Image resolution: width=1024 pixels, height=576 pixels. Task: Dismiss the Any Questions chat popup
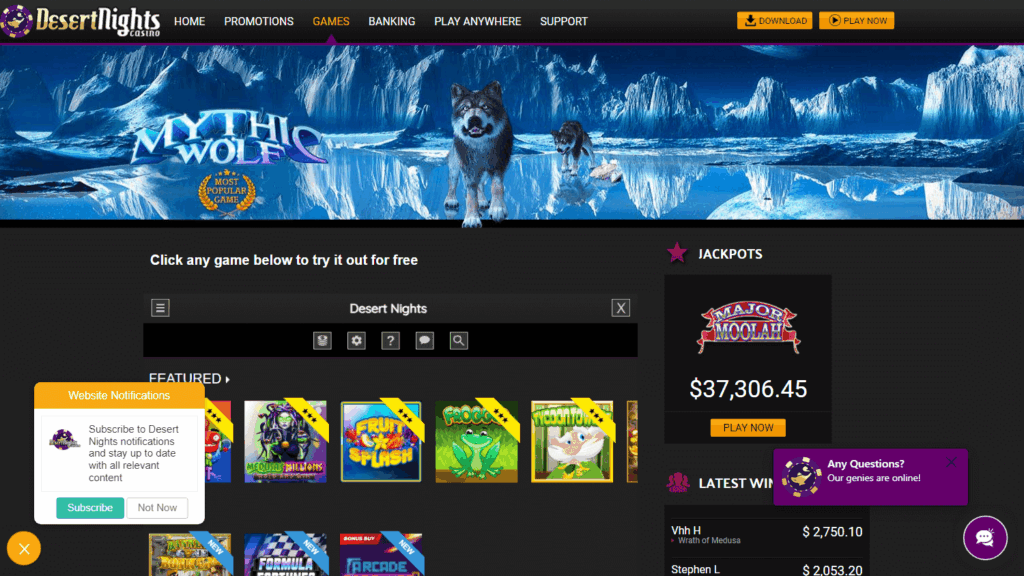pyautogui.click(x=950, y=463)
